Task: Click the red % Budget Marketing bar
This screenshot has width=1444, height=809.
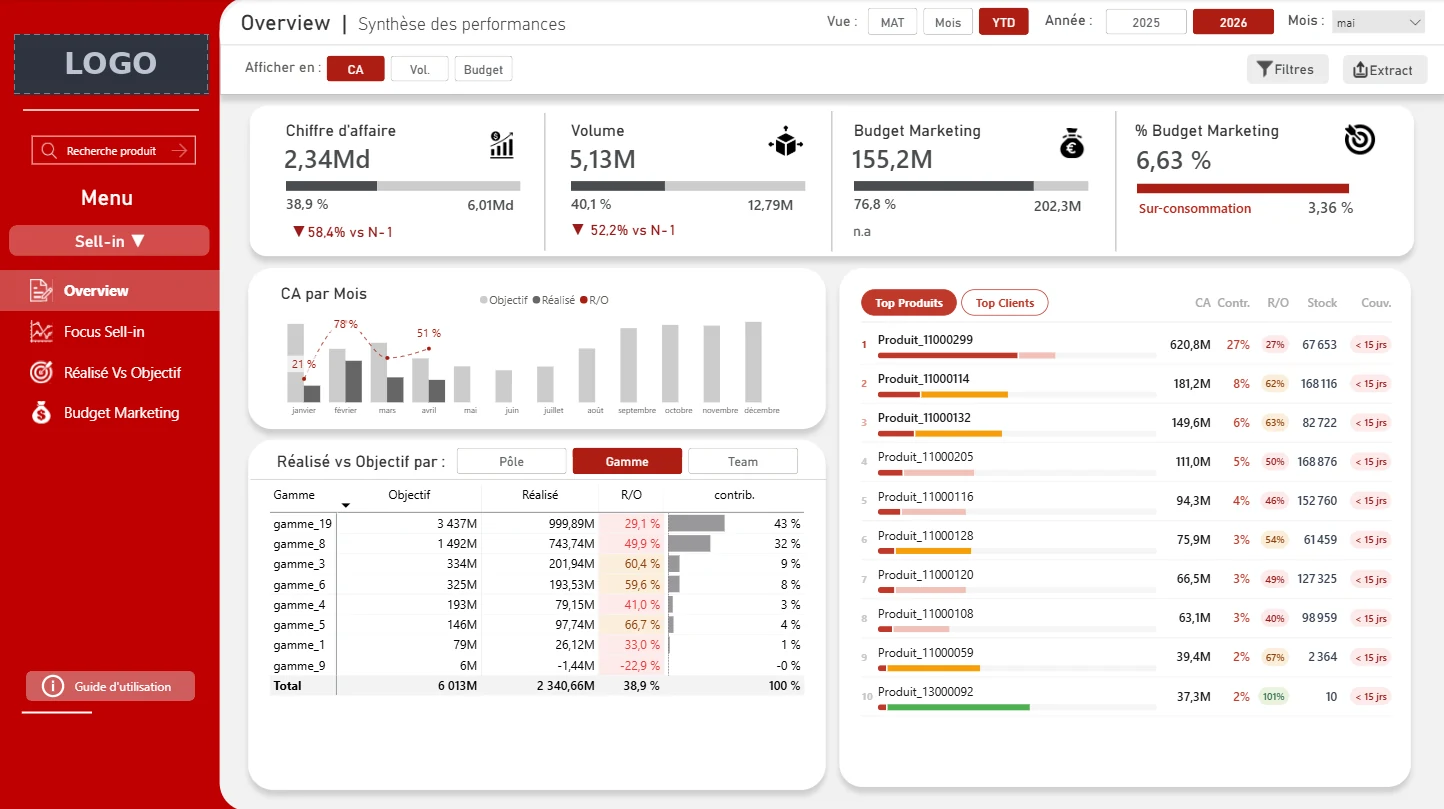Action: [1243, 188]
